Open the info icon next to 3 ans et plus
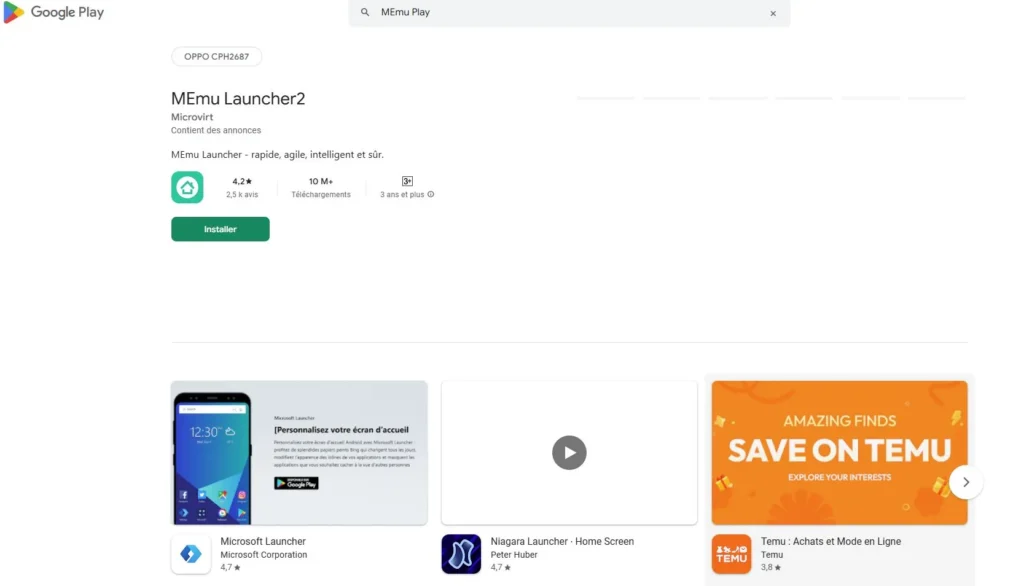Image resolution: width=1024 pixels, height=586 pixels. tap(430, 194)
